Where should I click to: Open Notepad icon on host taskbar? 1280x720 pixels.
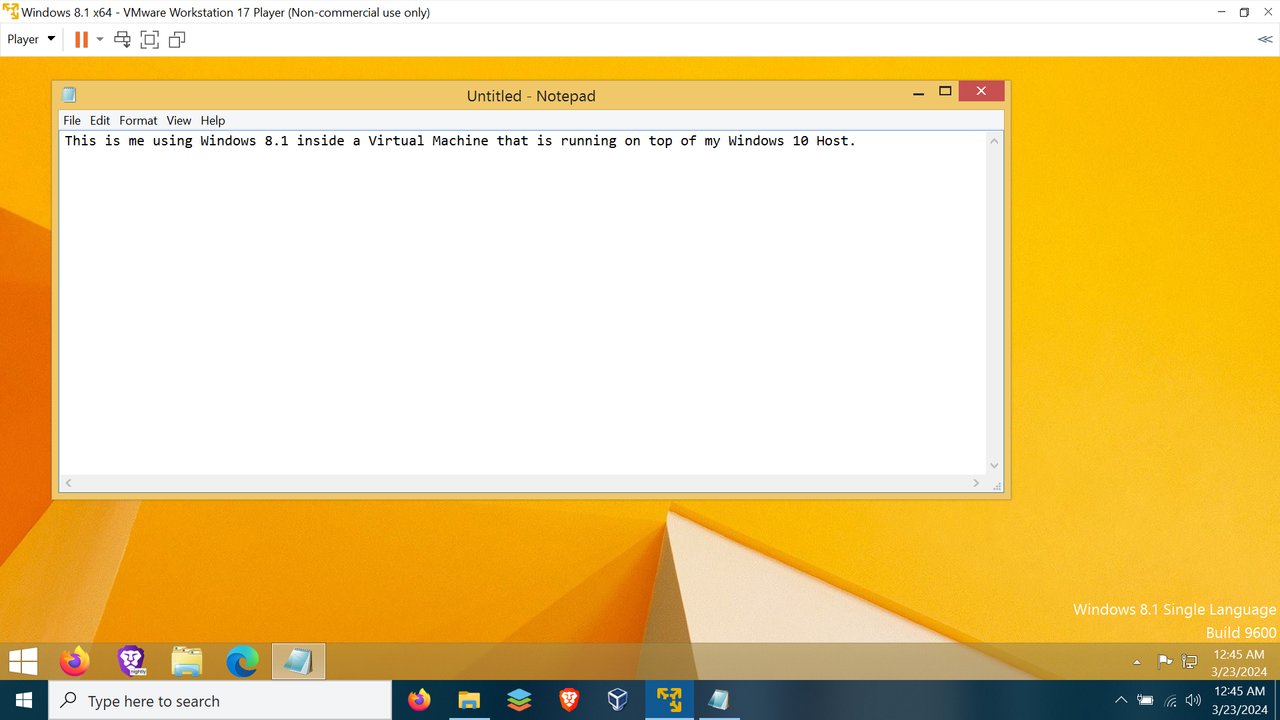point(719,701)
